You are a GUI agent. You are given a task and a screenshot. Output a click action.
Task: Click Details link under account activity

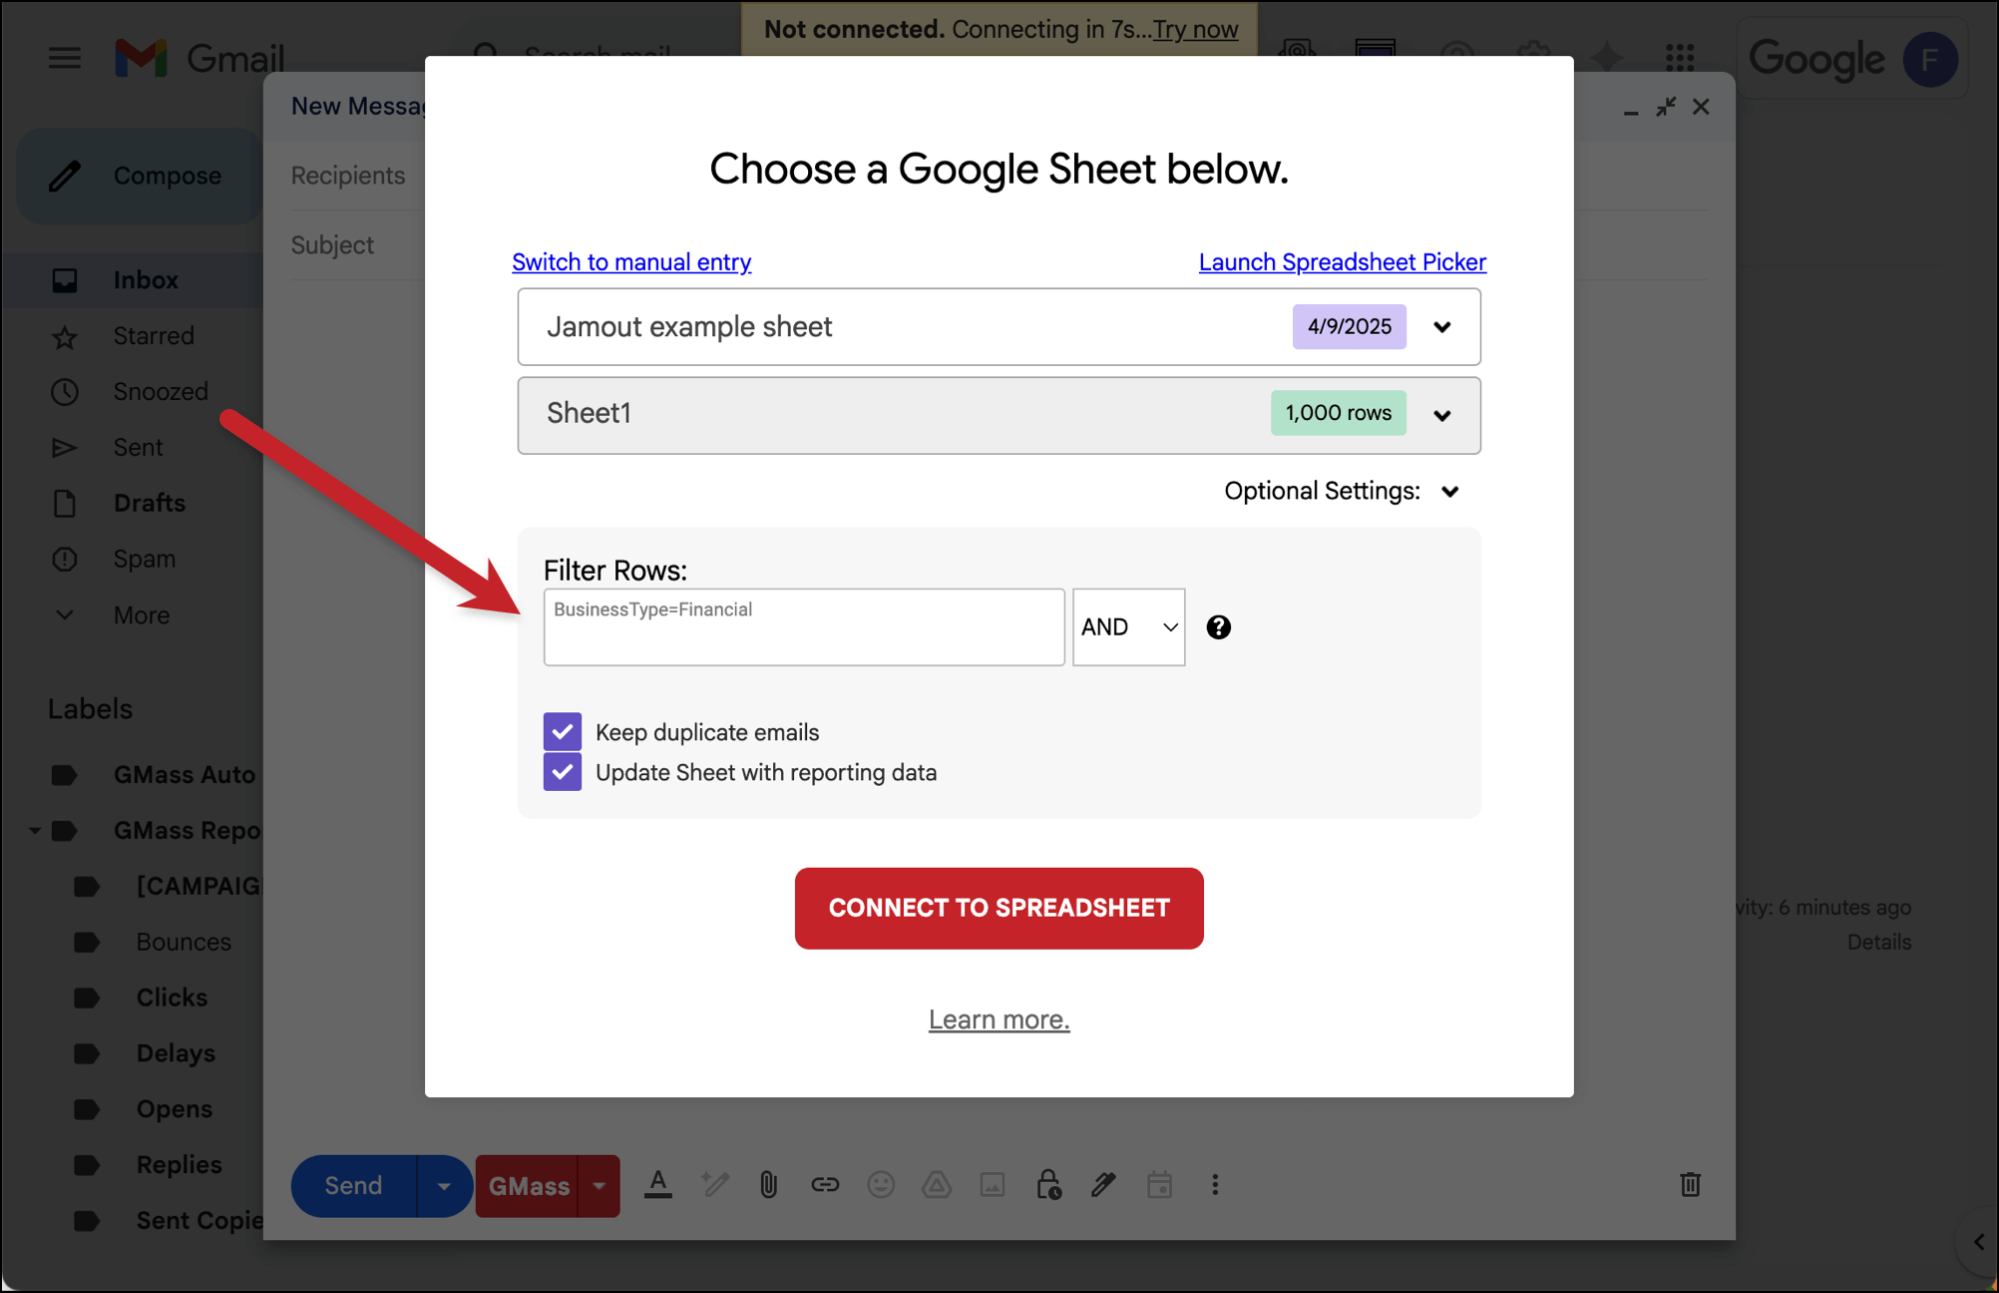click(x=1879, y=942)
